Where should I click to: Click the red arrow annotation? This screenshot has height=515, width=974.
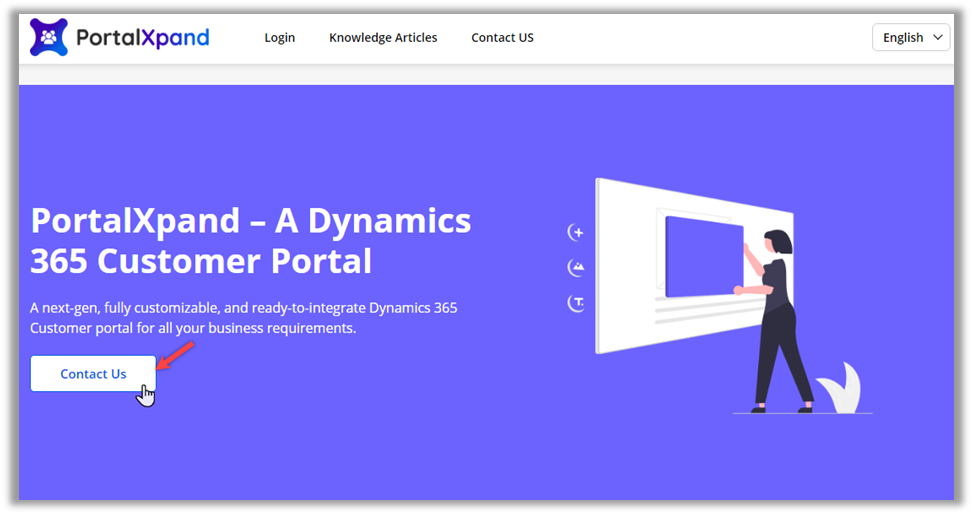(176, 354)
